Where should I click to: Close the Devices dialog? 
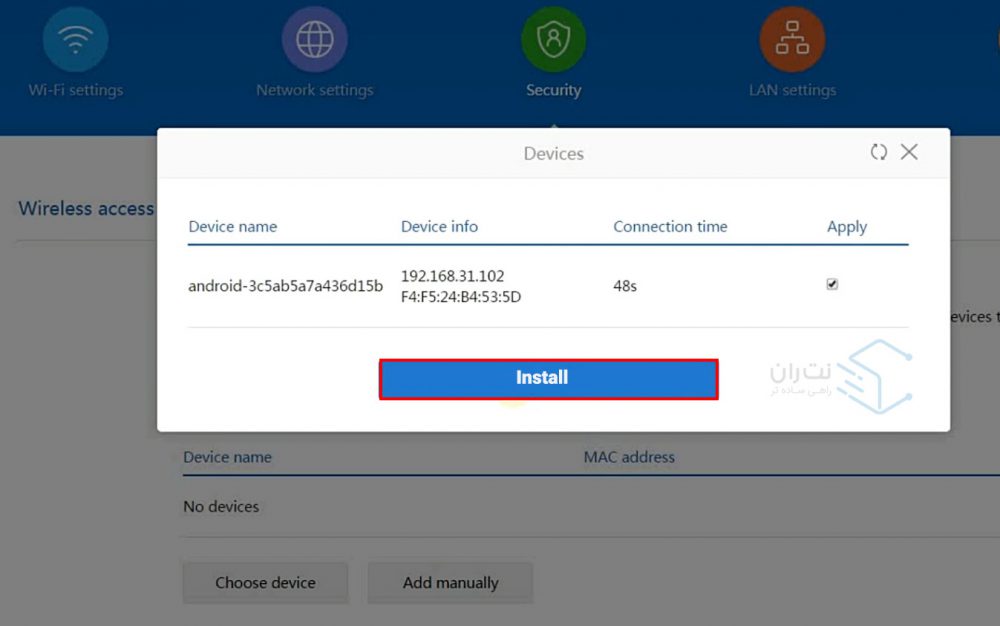(x=909, y=152)
